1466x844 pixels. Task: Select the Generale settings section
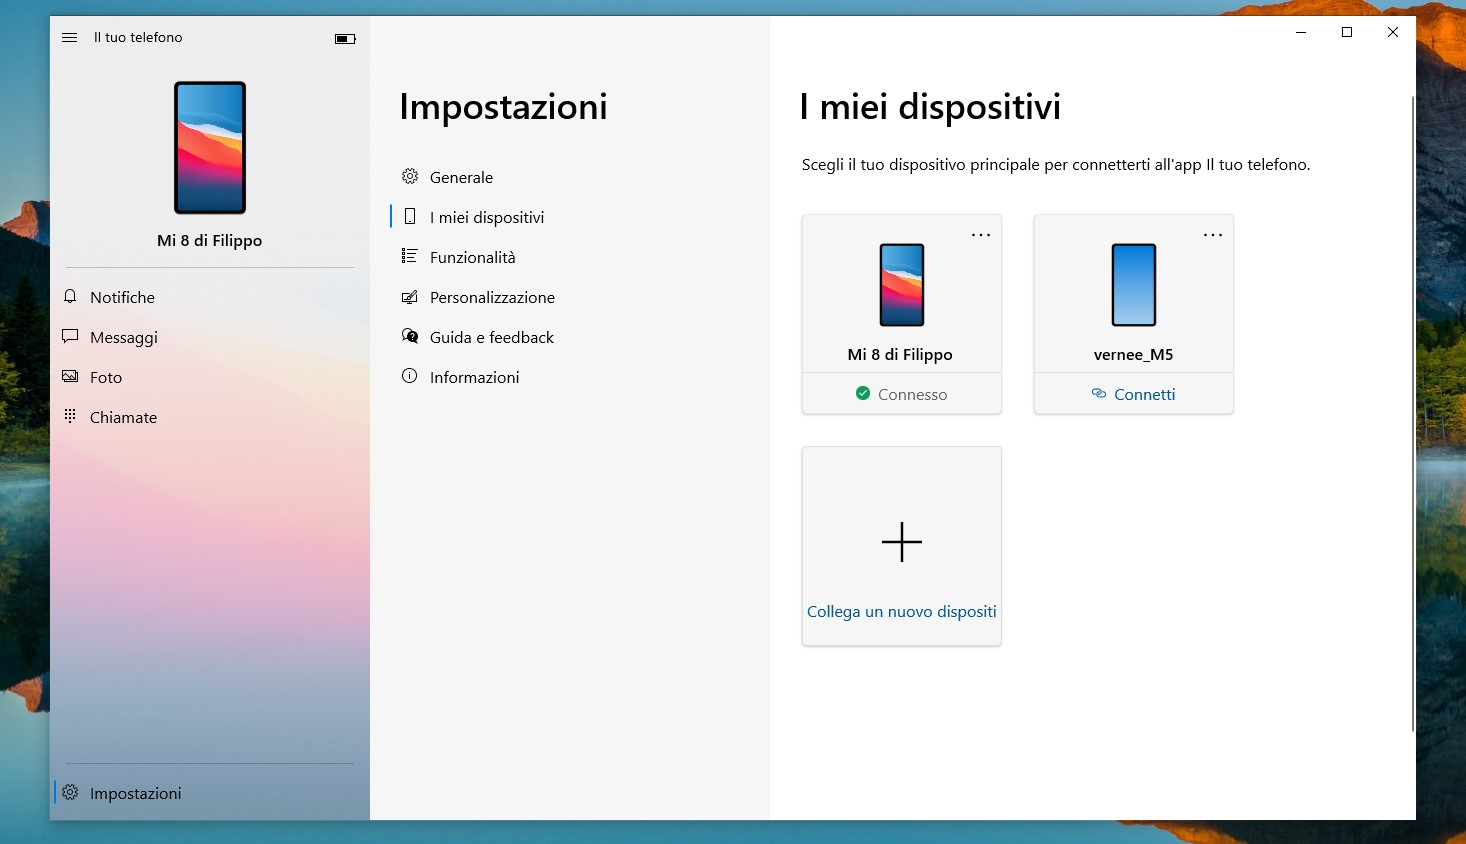[570, 177]
